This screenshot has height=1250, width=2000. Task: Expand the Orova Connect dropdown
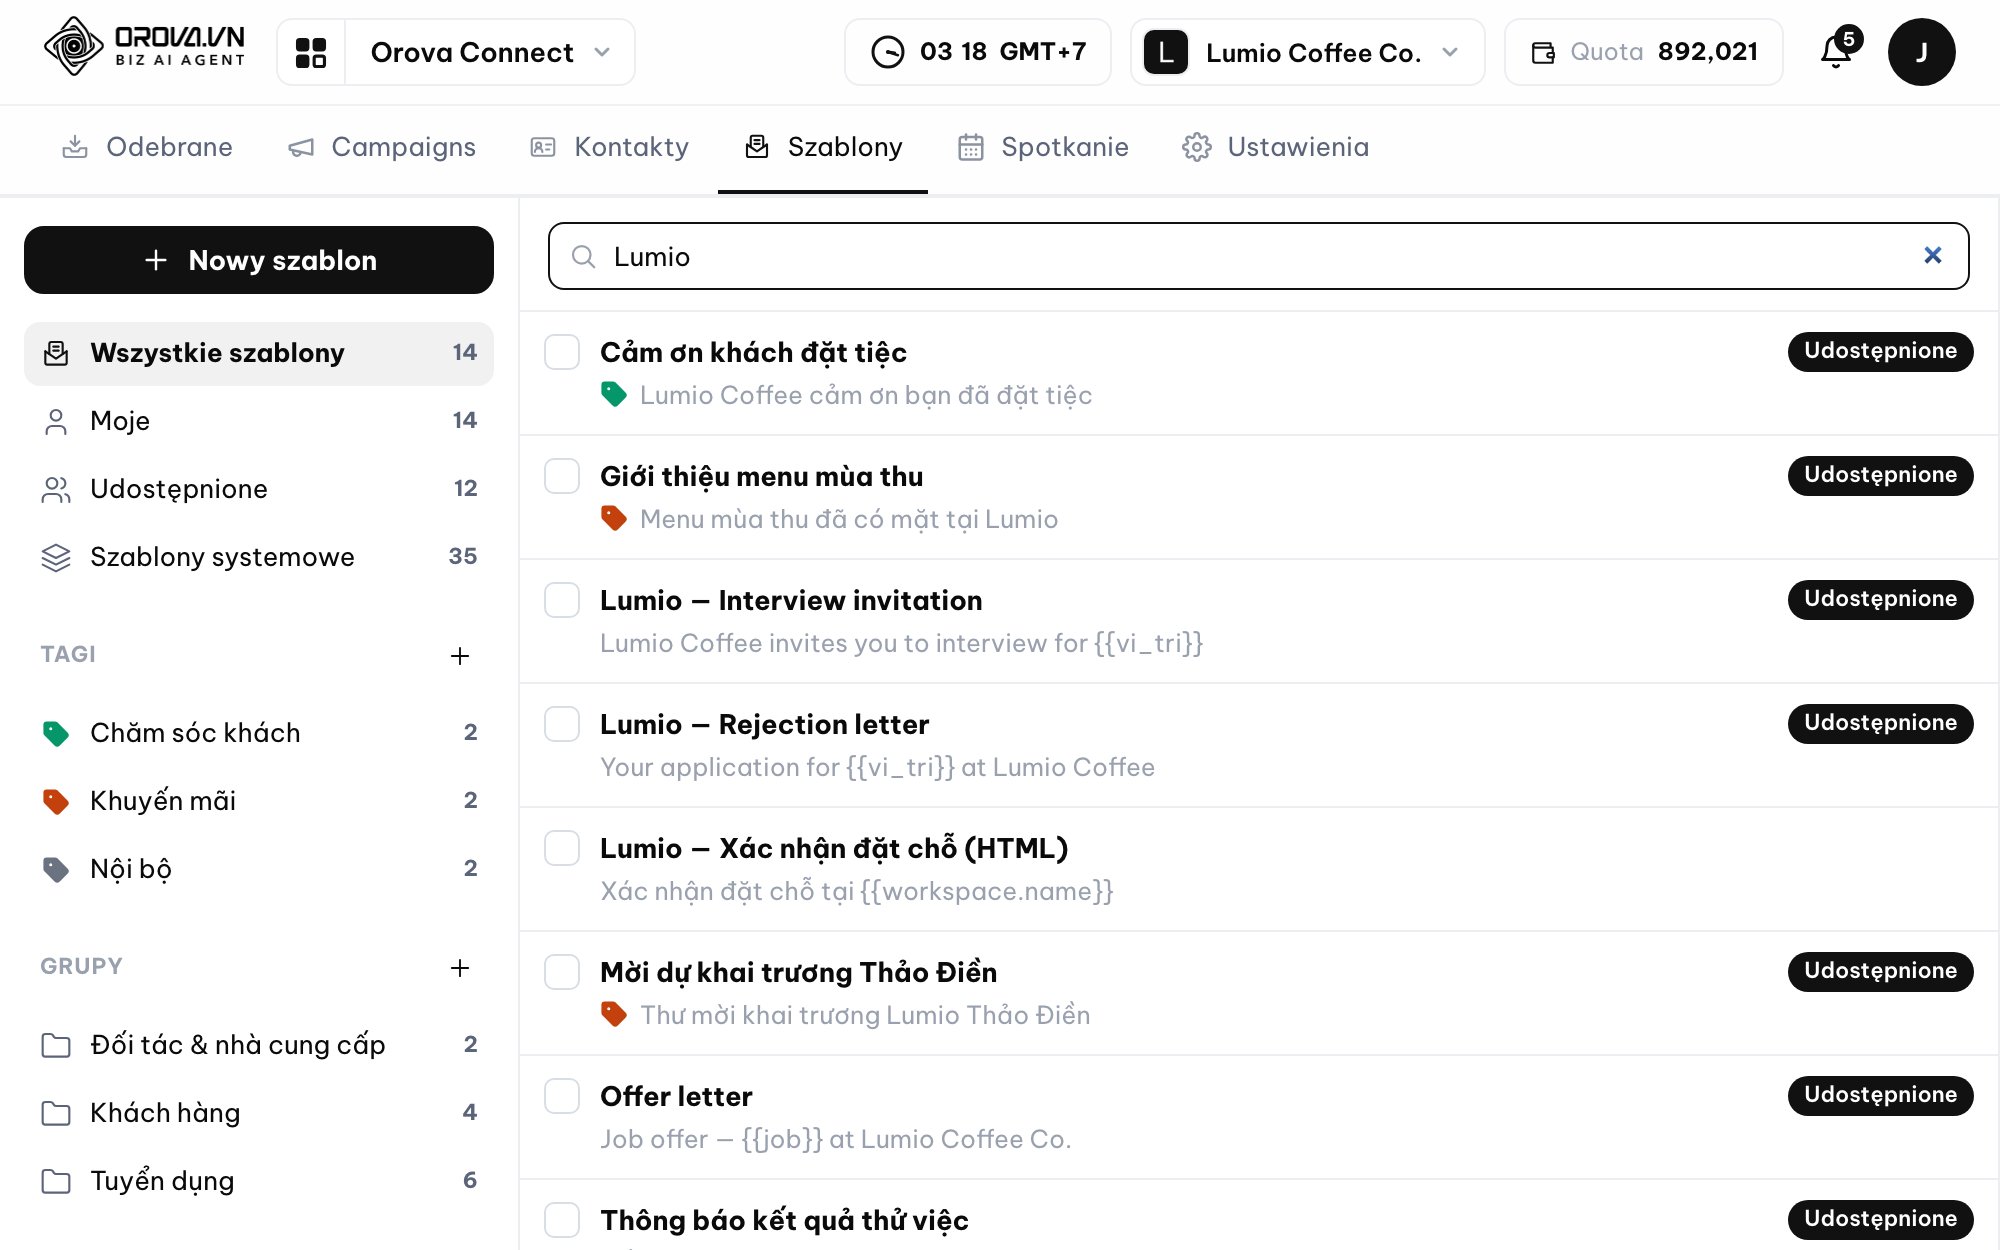(490, 52)
